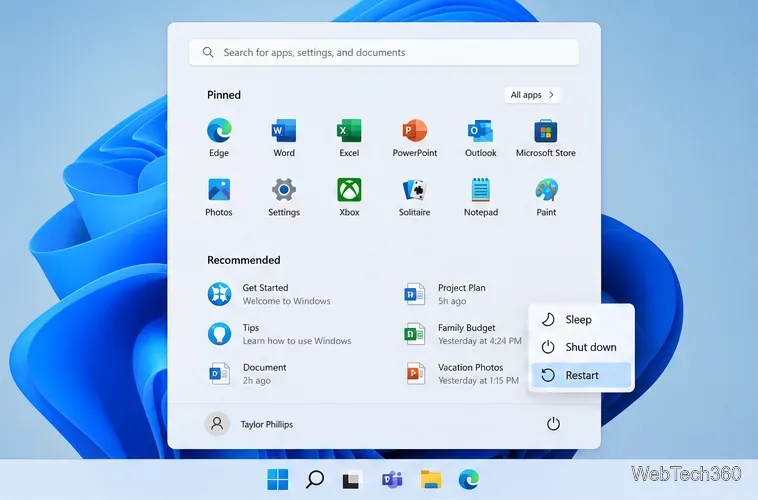Image resolution: width=758 pixels, height=500 pixels.
Task: Open the Vacation Photos presentation
Action: [462, 374]
